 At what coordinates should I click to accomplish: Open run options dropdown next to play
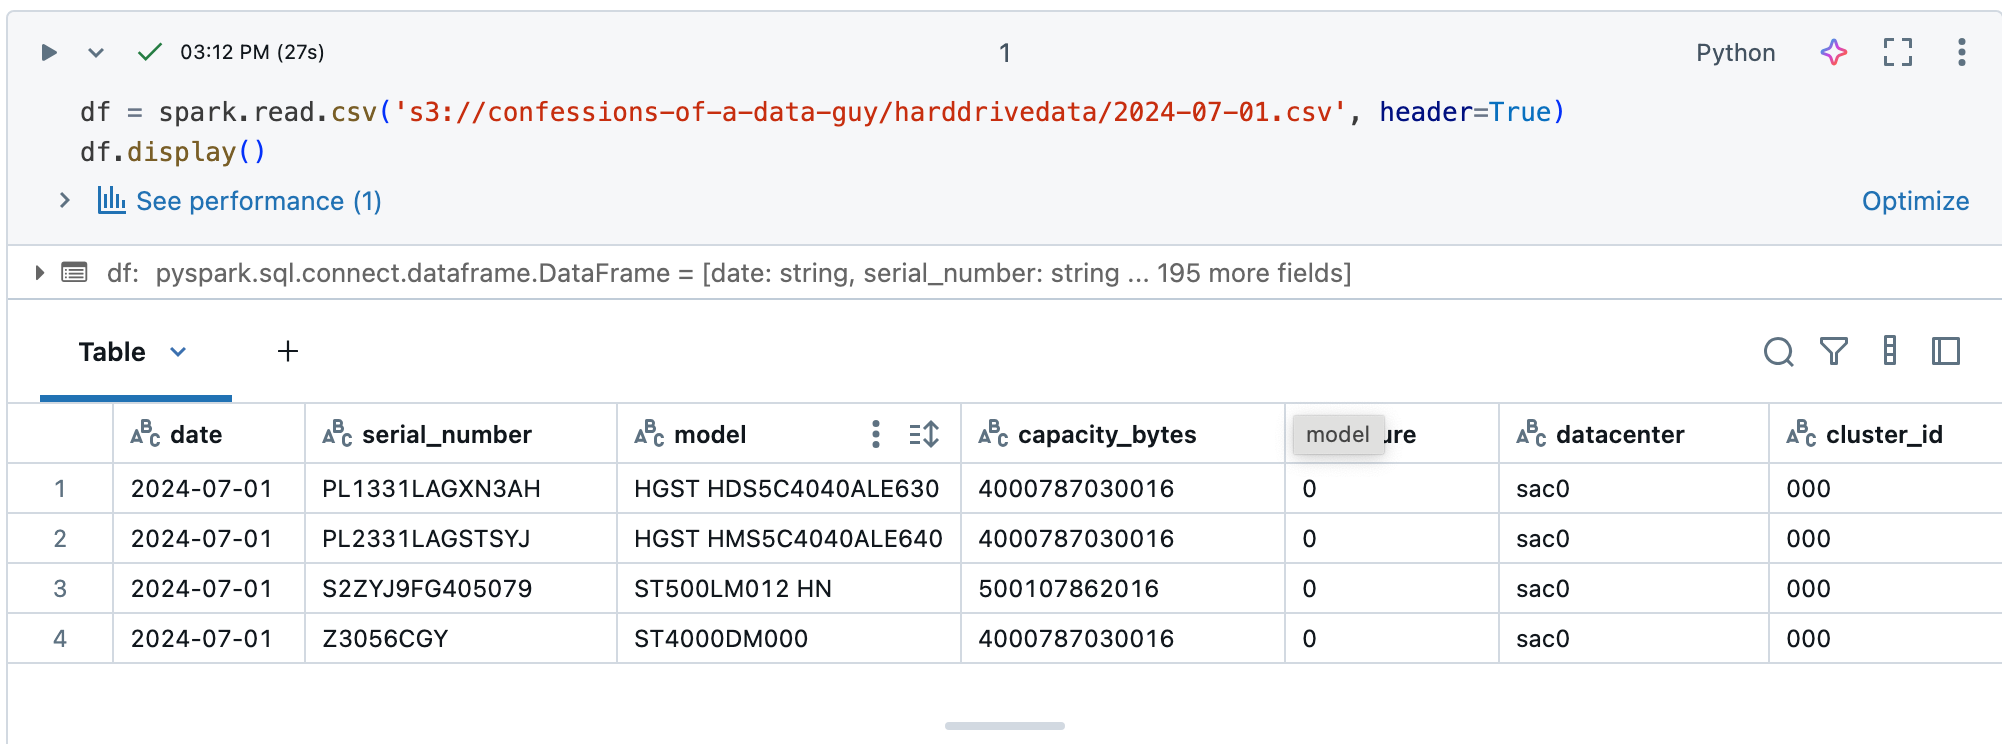96,52
